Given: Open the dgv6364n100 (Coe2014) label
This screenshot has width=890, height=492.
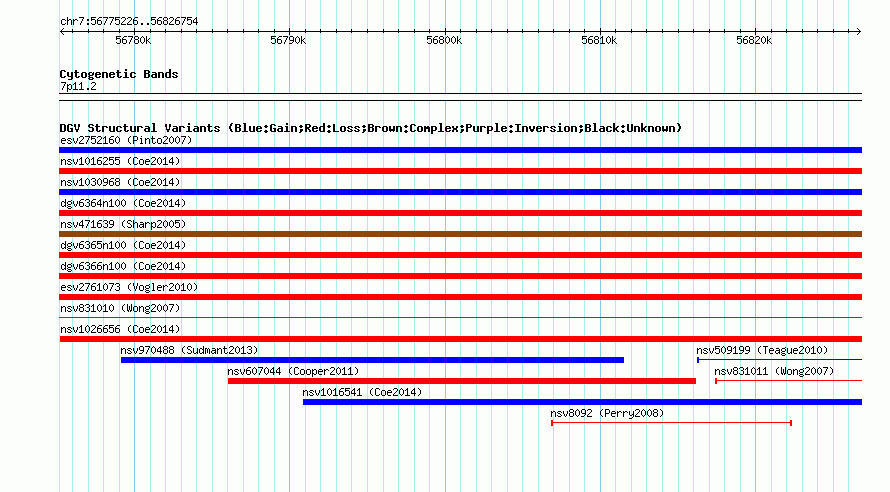Looking at the screenshot, I should pyautogui.click(x=123, y=203).
